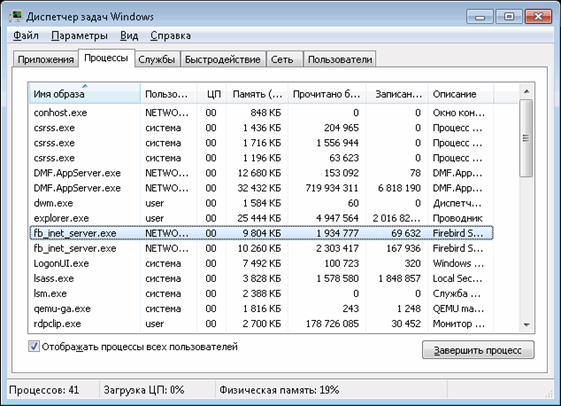Sort by ЦП column header
This screenshot has width=561, height=406.
(x=212, y=94)
